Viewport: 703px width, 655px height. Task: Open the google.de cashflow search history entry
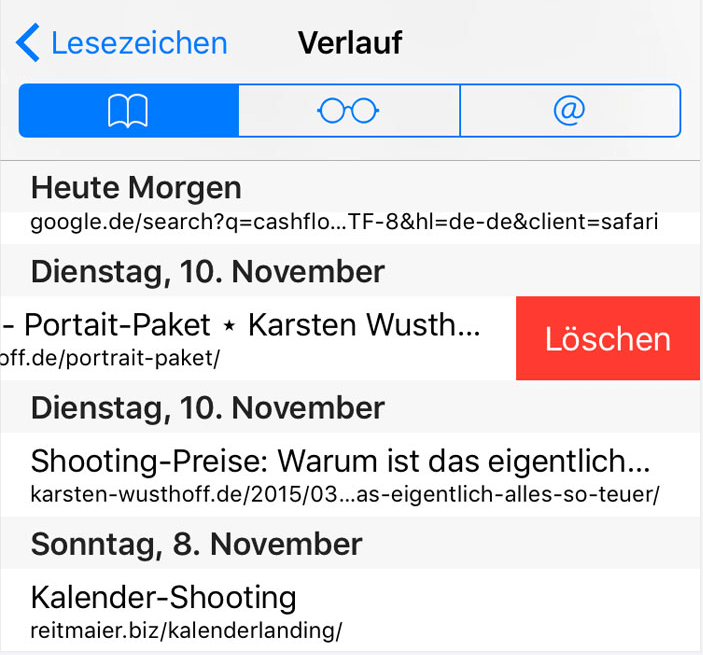pos(344,222)
